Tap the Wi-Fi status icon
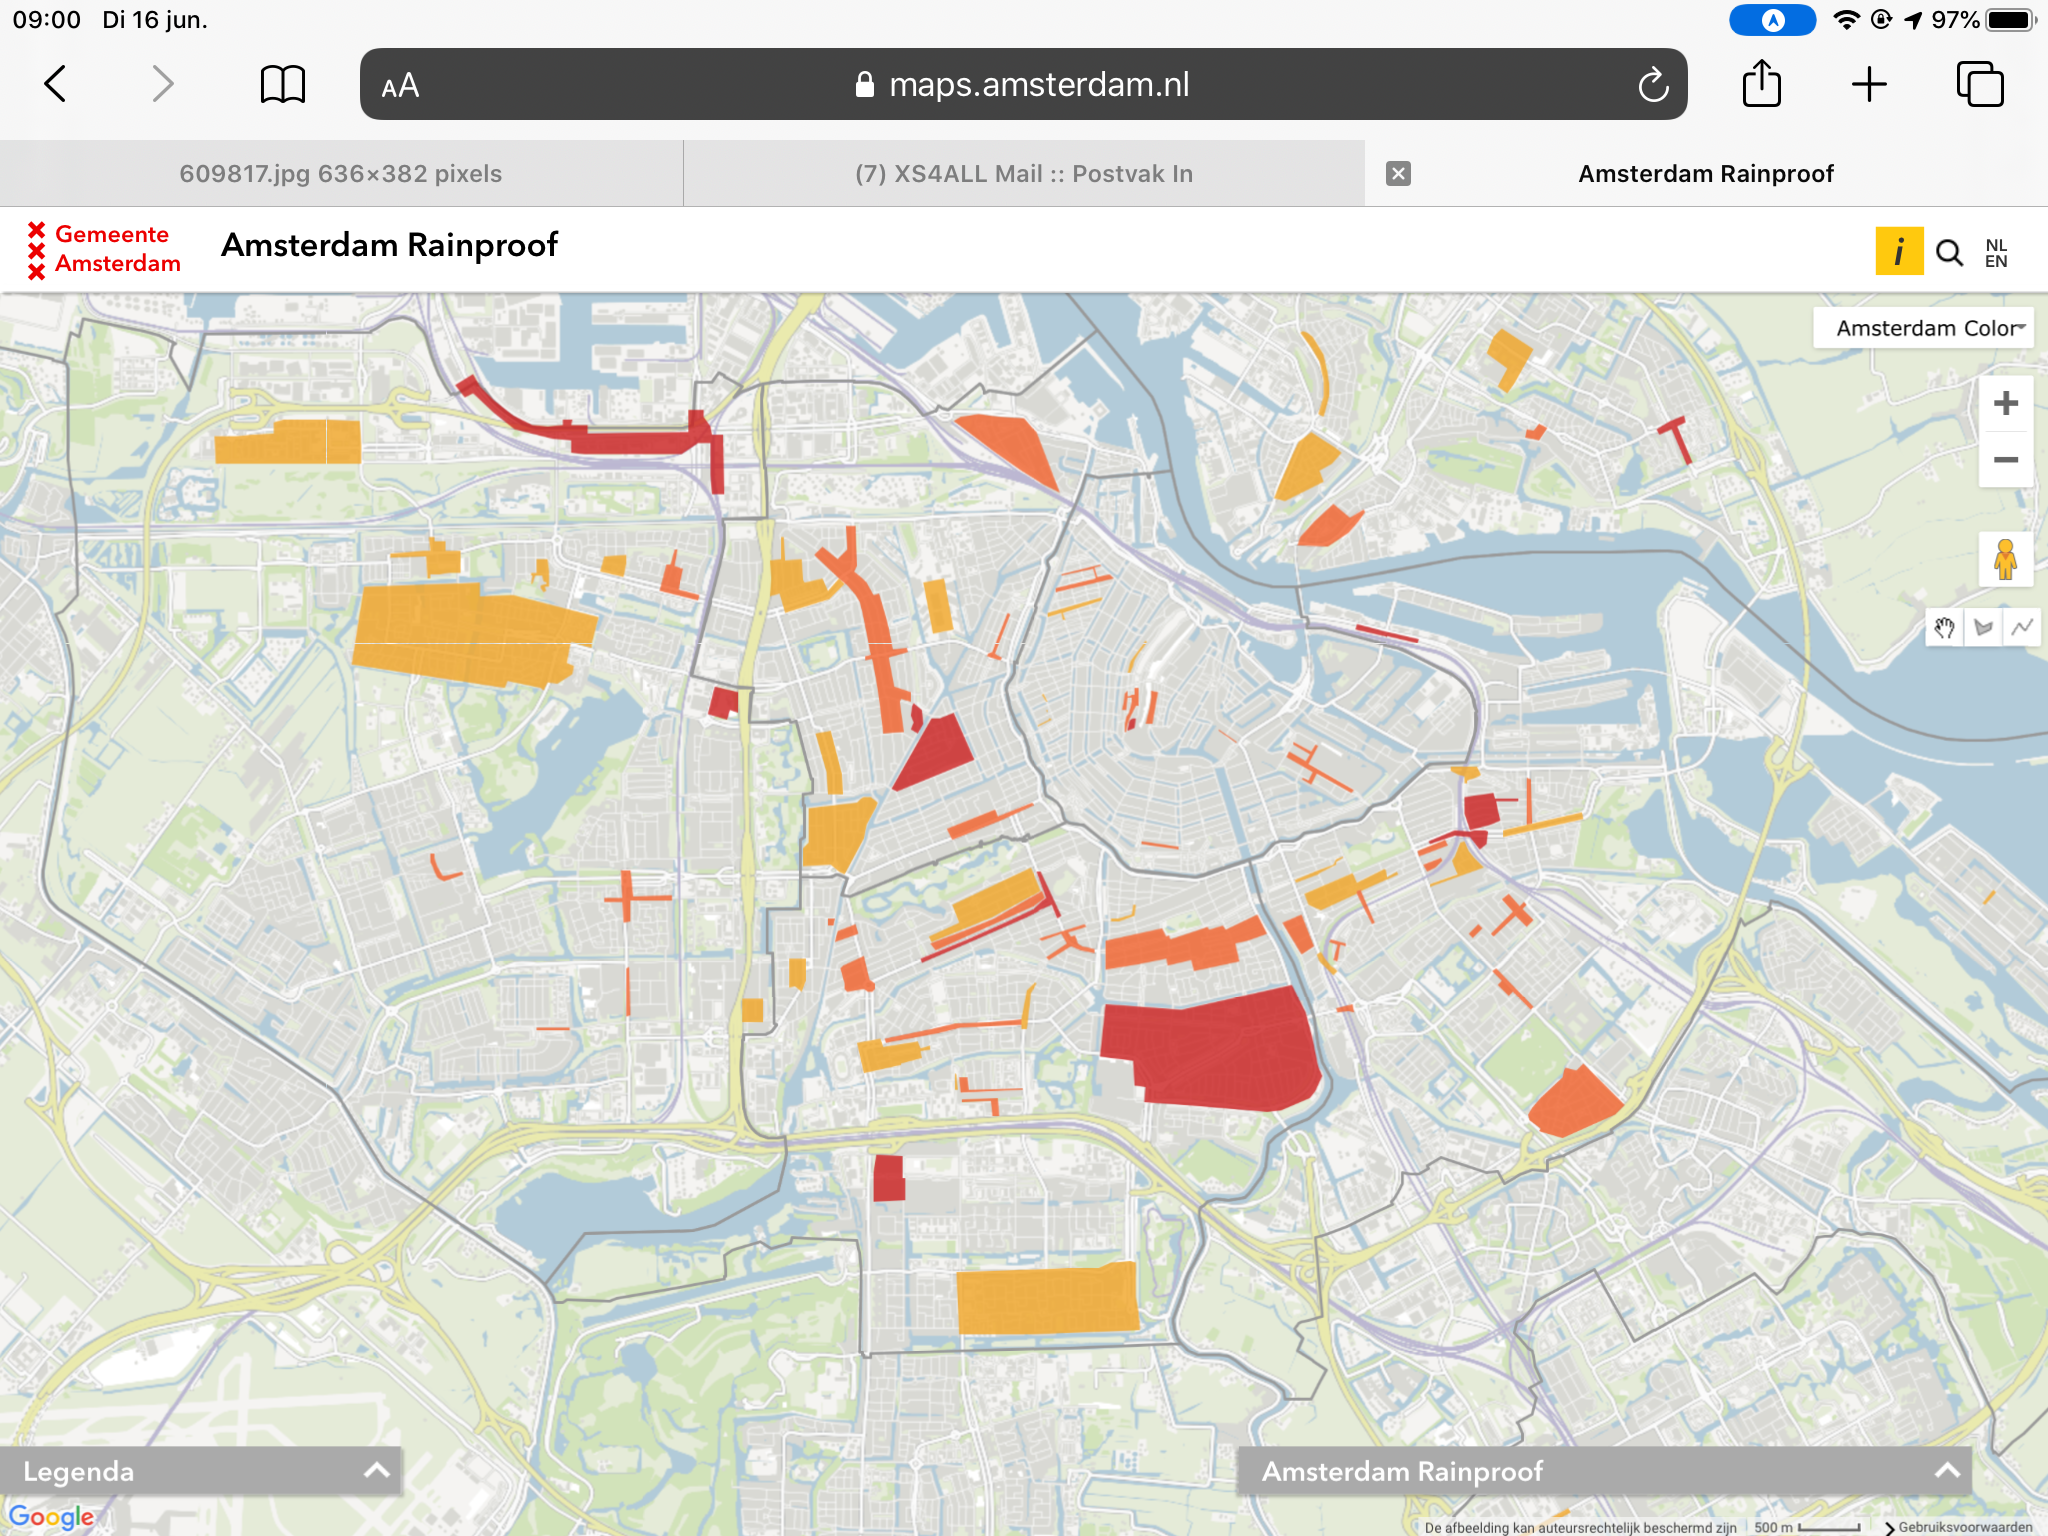 (1846, 20)
